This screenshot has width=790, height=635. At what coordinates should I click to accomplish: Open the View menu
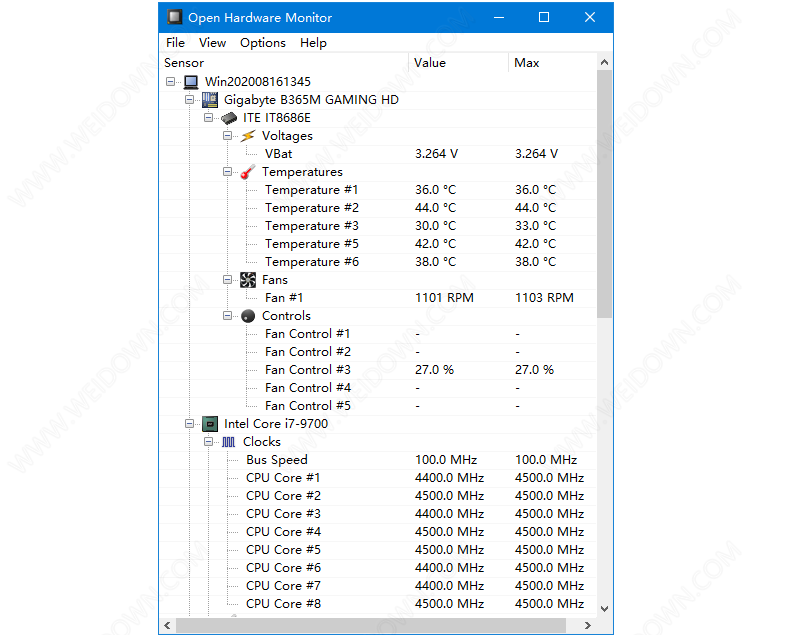[x=212, y=43]
